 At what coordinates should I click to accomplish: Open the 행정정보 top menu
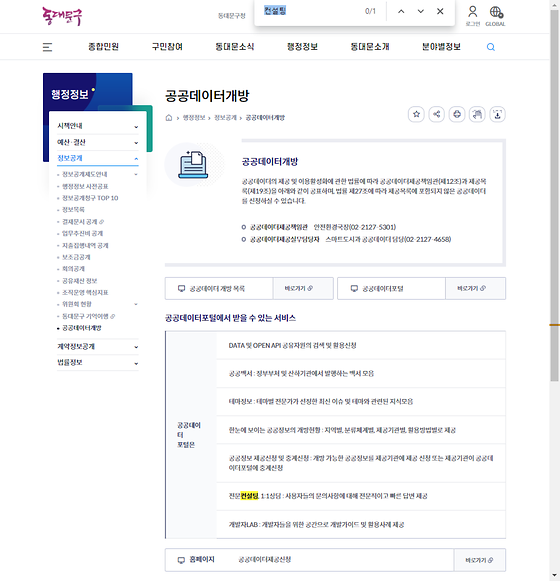click(302, 47)
